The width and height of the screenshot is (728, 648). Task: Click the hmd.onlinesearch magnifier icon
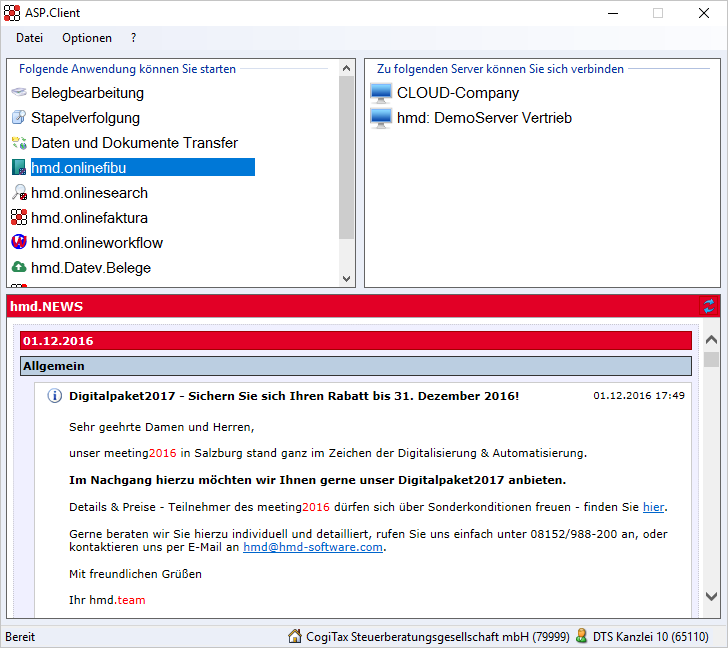click(19, 193)
